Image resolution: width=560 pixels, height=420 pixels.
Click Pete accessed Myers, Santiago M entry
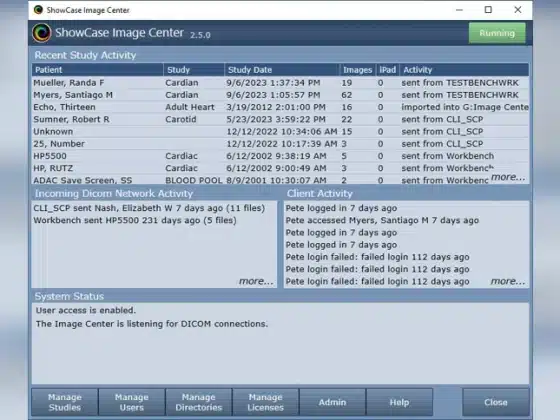pos(382,220)
